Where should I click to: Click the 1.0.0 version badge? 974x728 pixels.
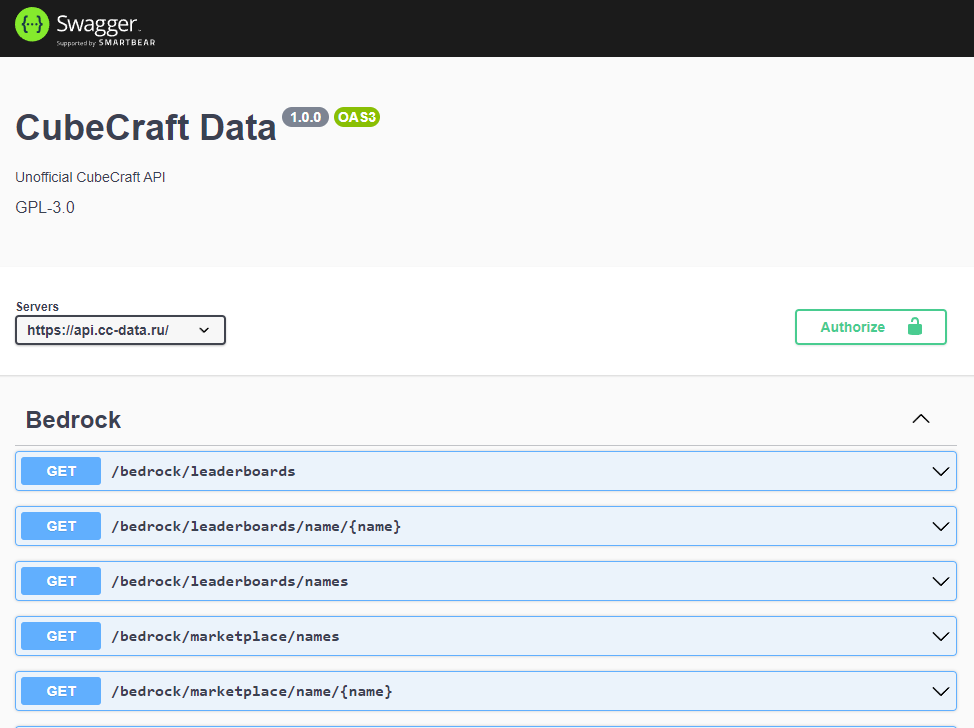pyautogui.click(x=306, y=117)
